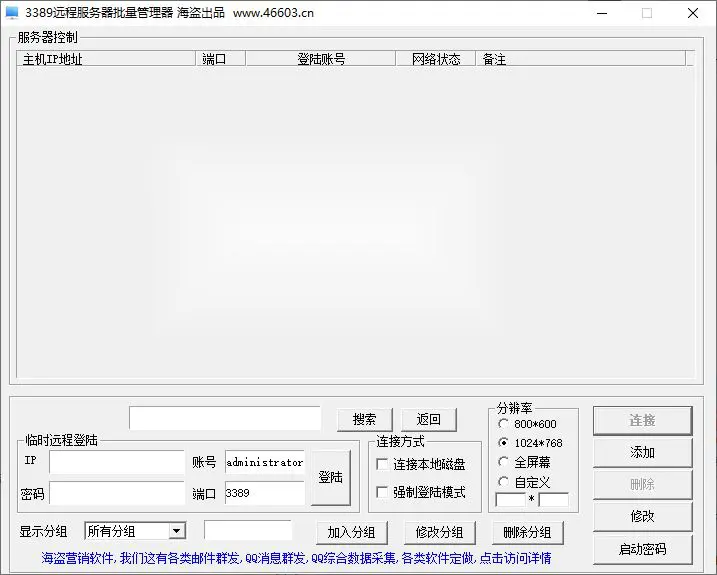Click the 登陆 login button
Viewport: 717px width, 575px height.
[x=331, y=478]
